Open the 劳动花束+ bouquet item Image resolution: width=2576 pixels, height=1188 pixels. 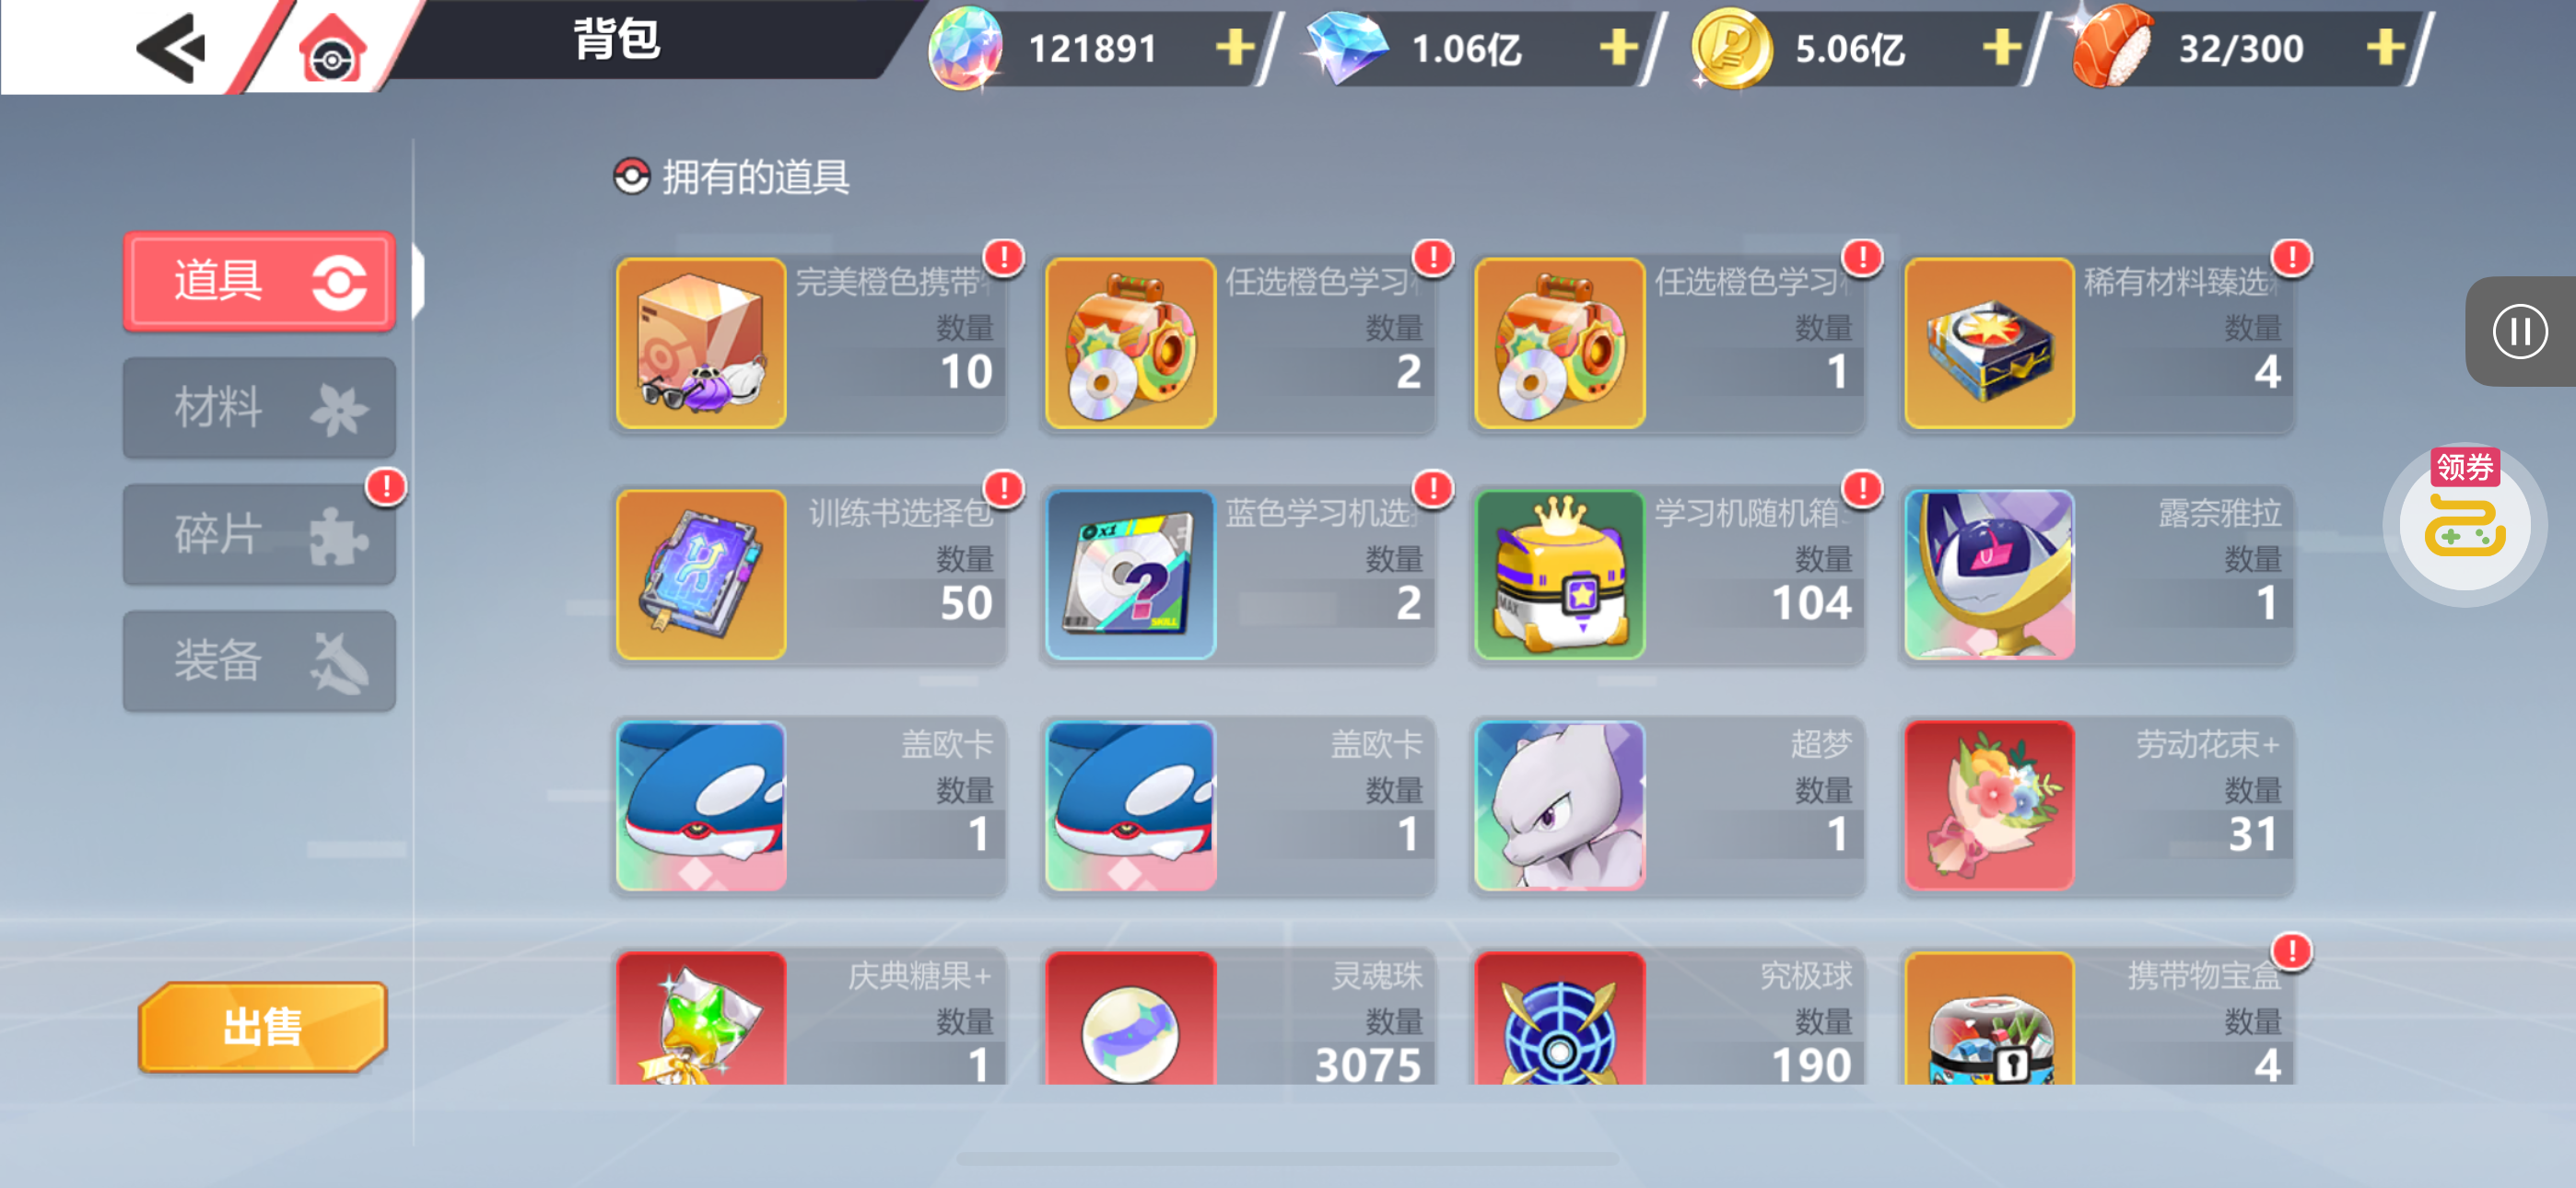(2098, 806)
